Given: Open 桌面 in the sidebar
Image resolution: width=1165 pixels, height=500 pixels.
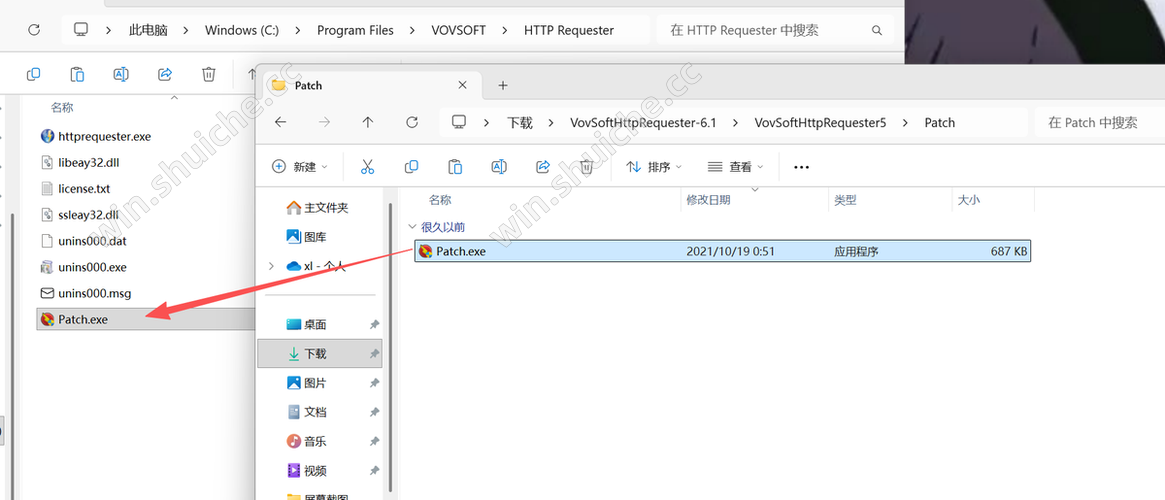Looking at the screenshot, I should tap(308, 325).
